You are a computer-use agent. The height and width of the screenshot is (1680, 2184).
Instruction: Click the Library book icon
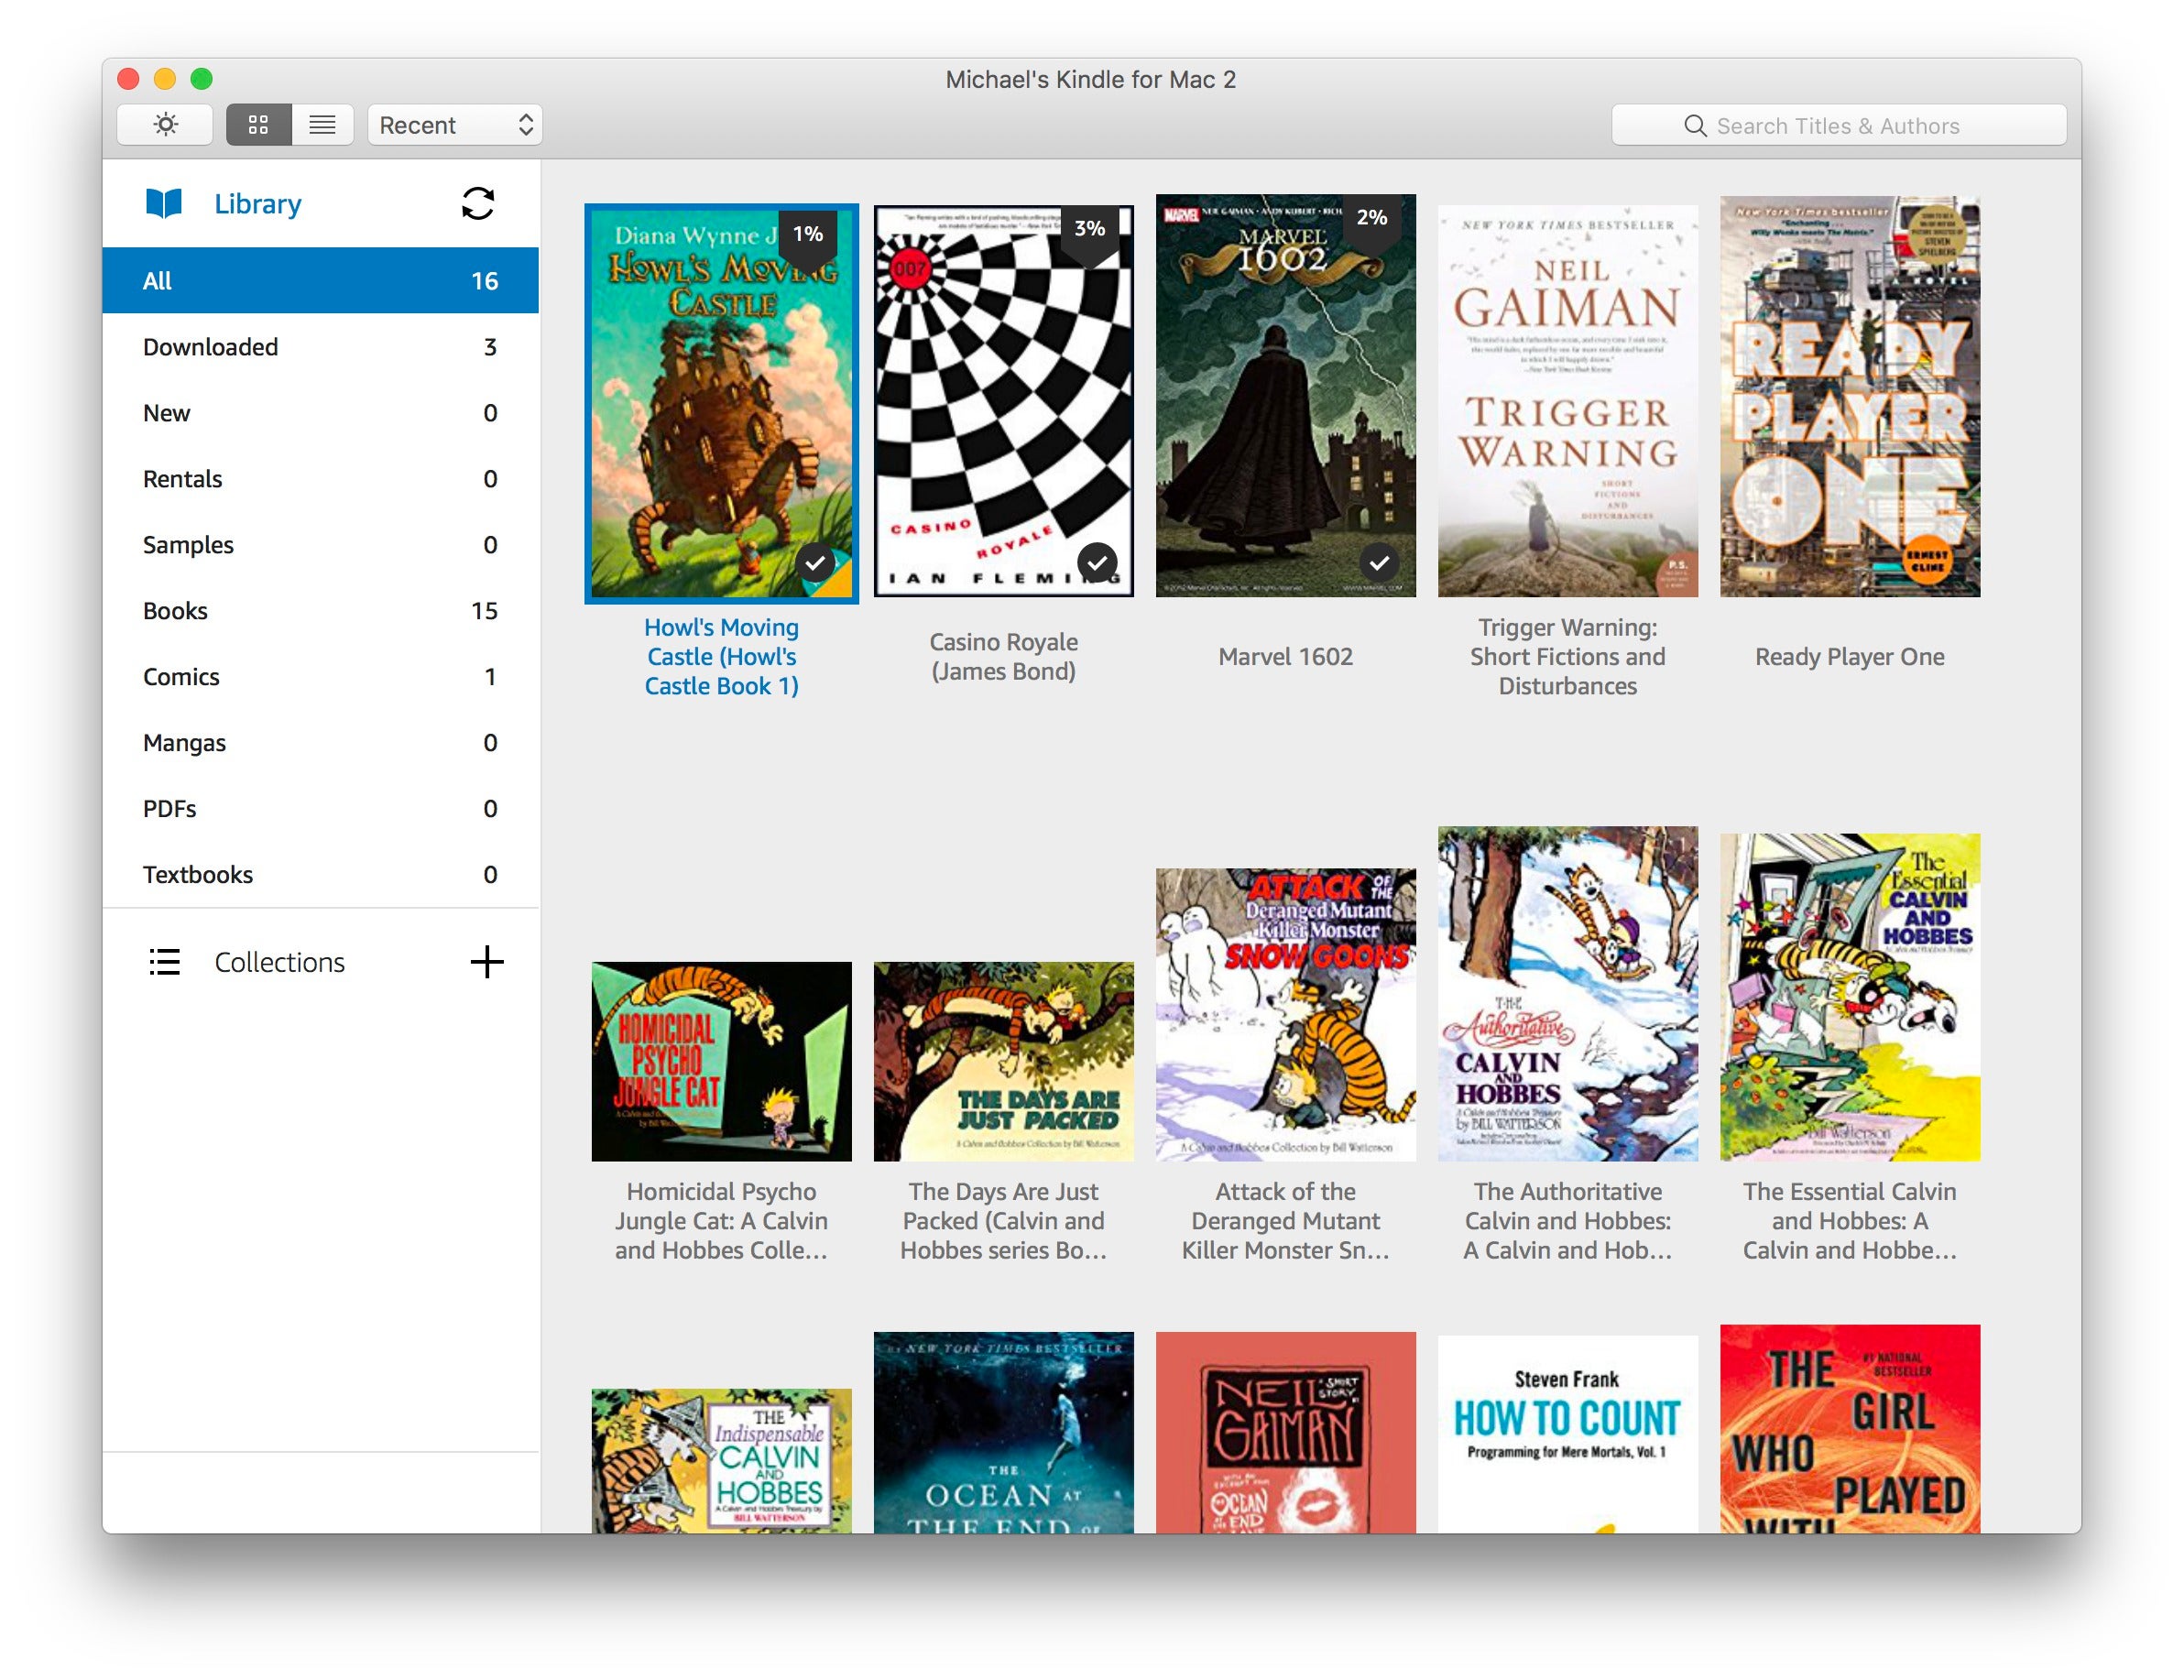[164, 203]
